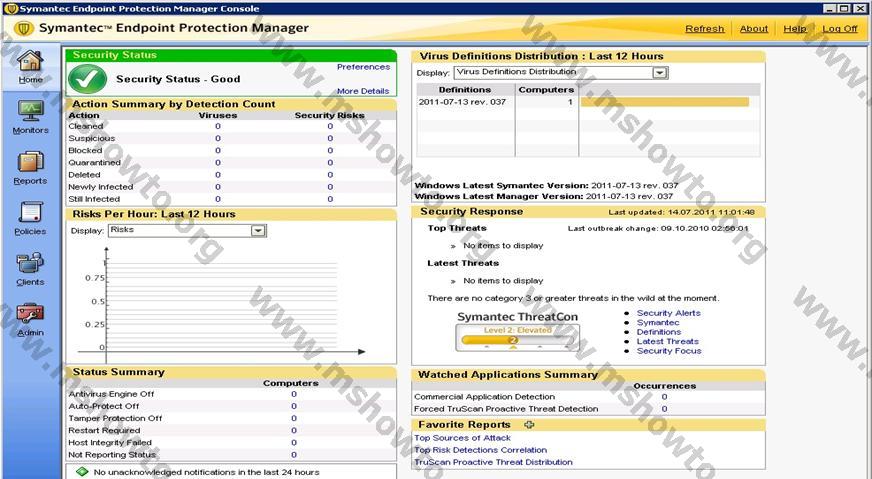Click the Security Status - Good text
Viewport: 872px width, 479px height.
coord(178,79)
